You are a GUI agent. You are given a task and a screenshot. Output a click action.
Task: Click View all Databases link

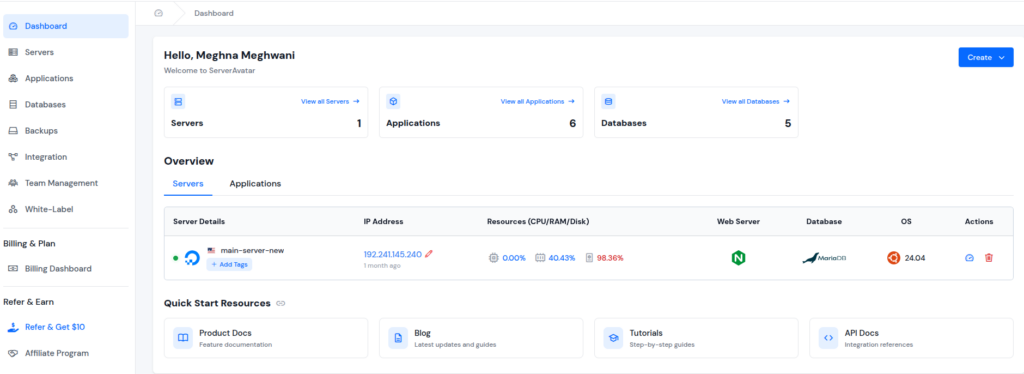click(x=756, y=101)
